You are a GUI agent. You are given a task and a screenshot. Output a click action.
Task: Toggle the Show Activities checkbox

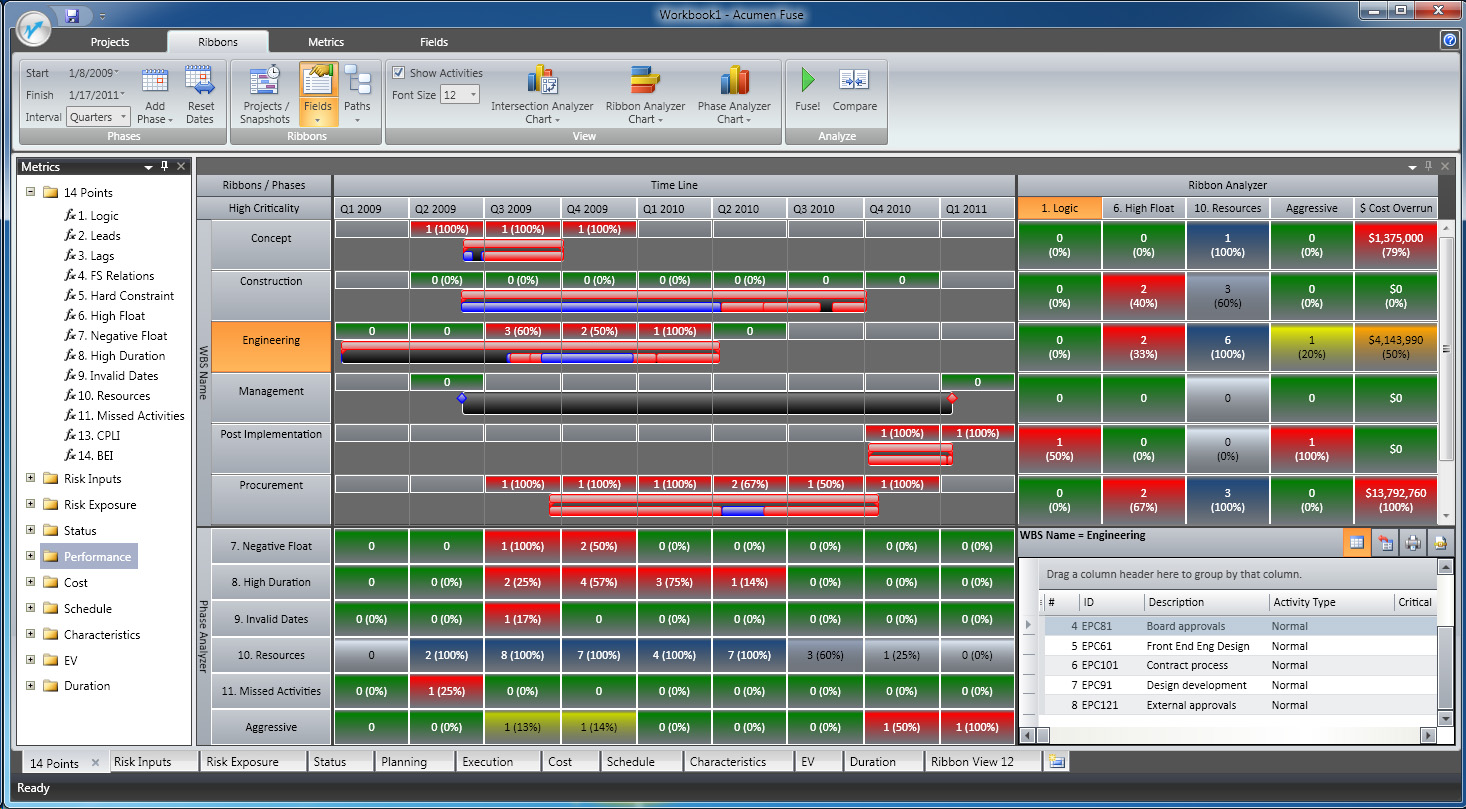(398, 73)
